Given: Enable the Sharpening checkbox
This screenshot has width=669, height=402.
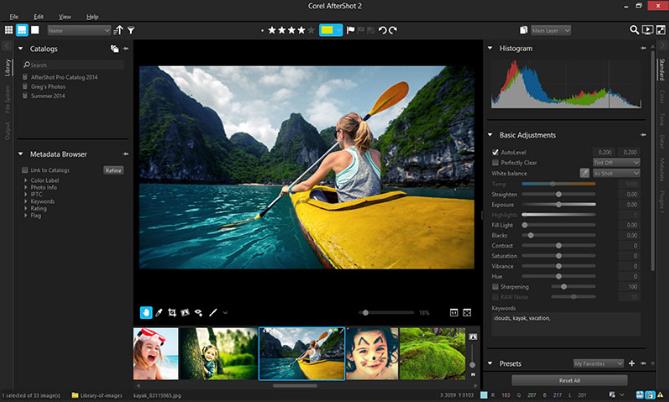Looking at the screenshot, I should (495, 286).
